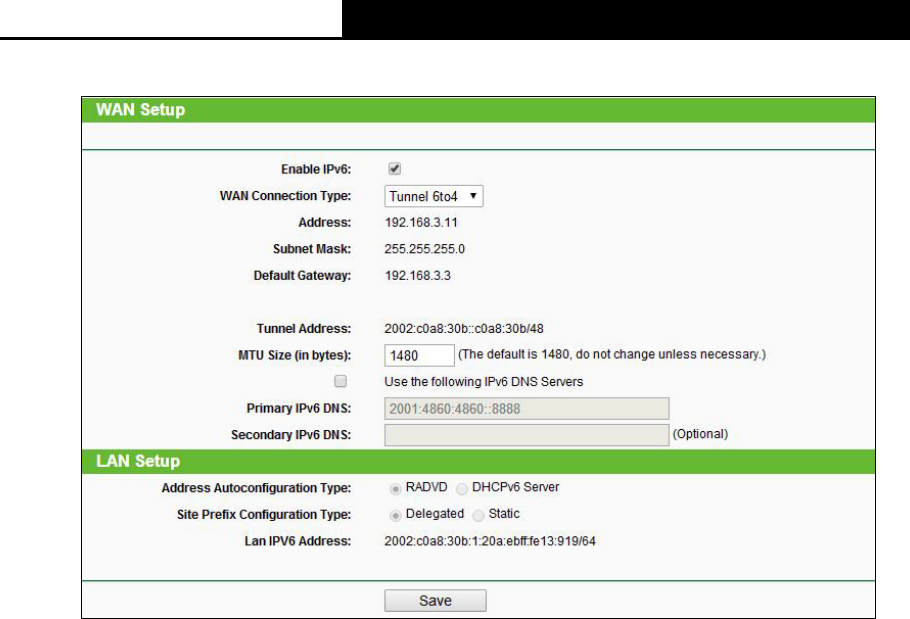The image size is (910, 619).
Task: Click the WAN Setup header
Action: tap(140, 110)
